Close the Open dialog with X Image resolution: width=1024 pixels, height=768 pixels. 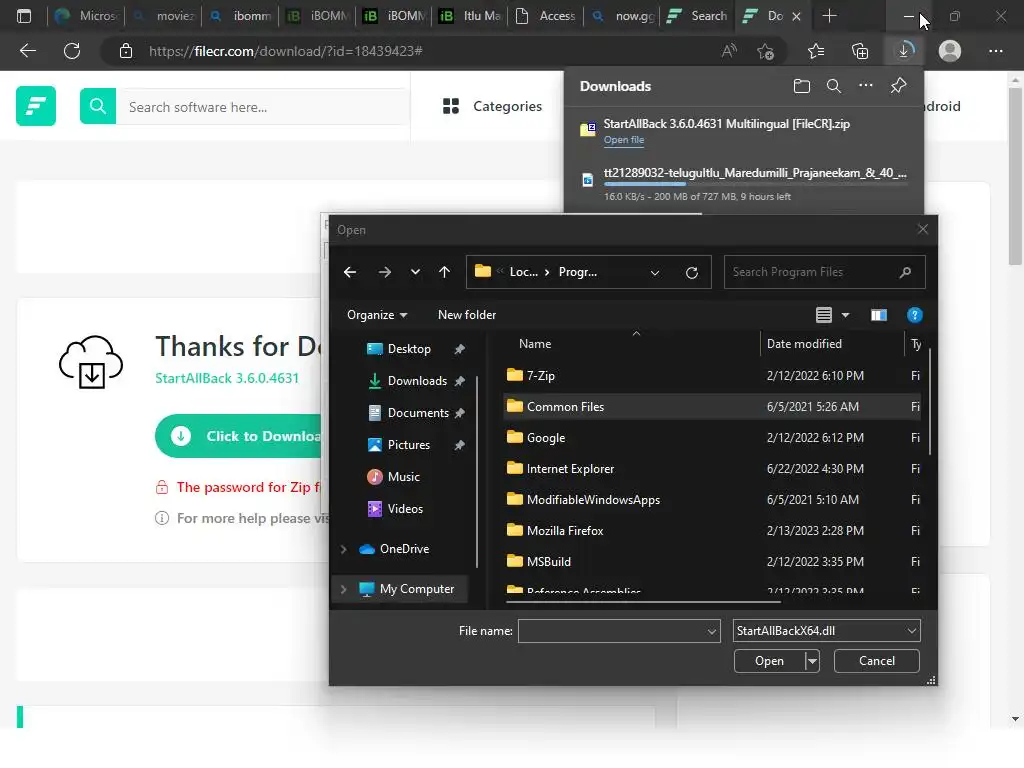(922, 229)
